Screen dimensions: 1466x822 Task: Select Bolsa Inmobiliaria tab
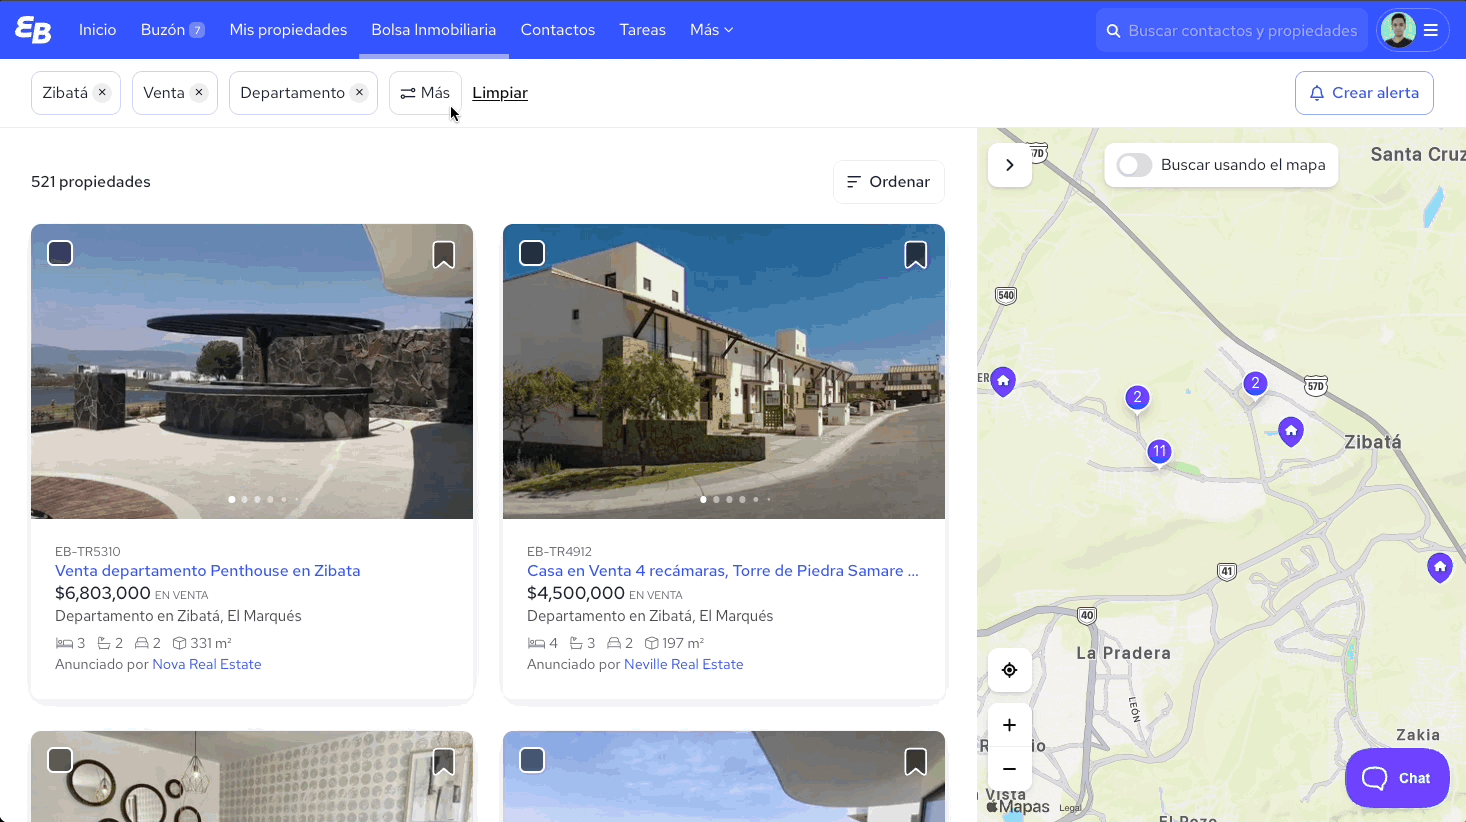(x=434, y=30)
